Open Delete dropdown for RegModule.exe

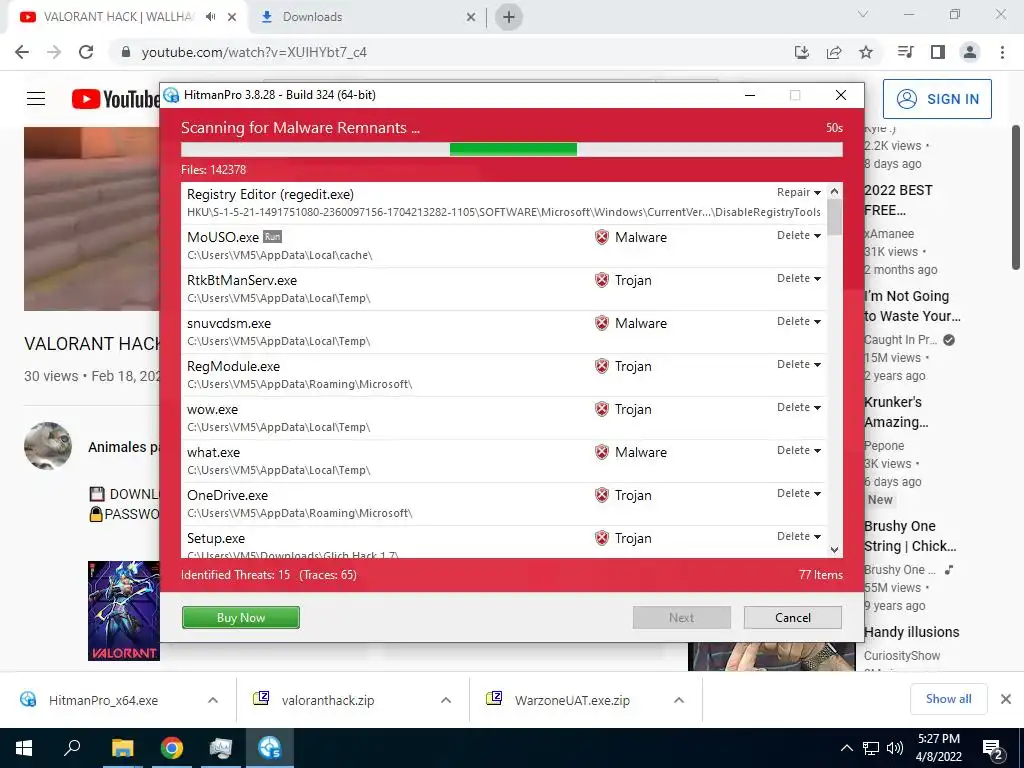click(799, 364)
